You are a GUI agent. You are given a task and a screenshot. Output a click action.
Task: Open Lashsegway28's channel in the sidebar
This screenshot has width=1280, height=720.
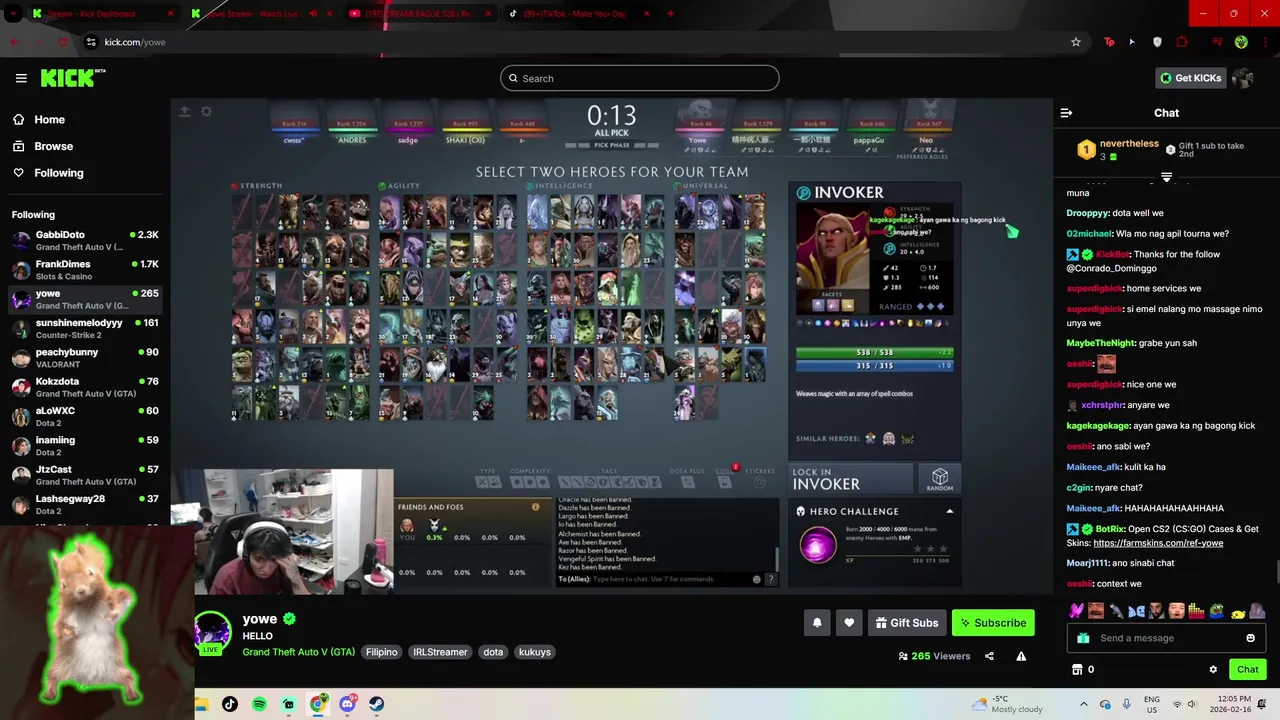(x=84, y=504)
